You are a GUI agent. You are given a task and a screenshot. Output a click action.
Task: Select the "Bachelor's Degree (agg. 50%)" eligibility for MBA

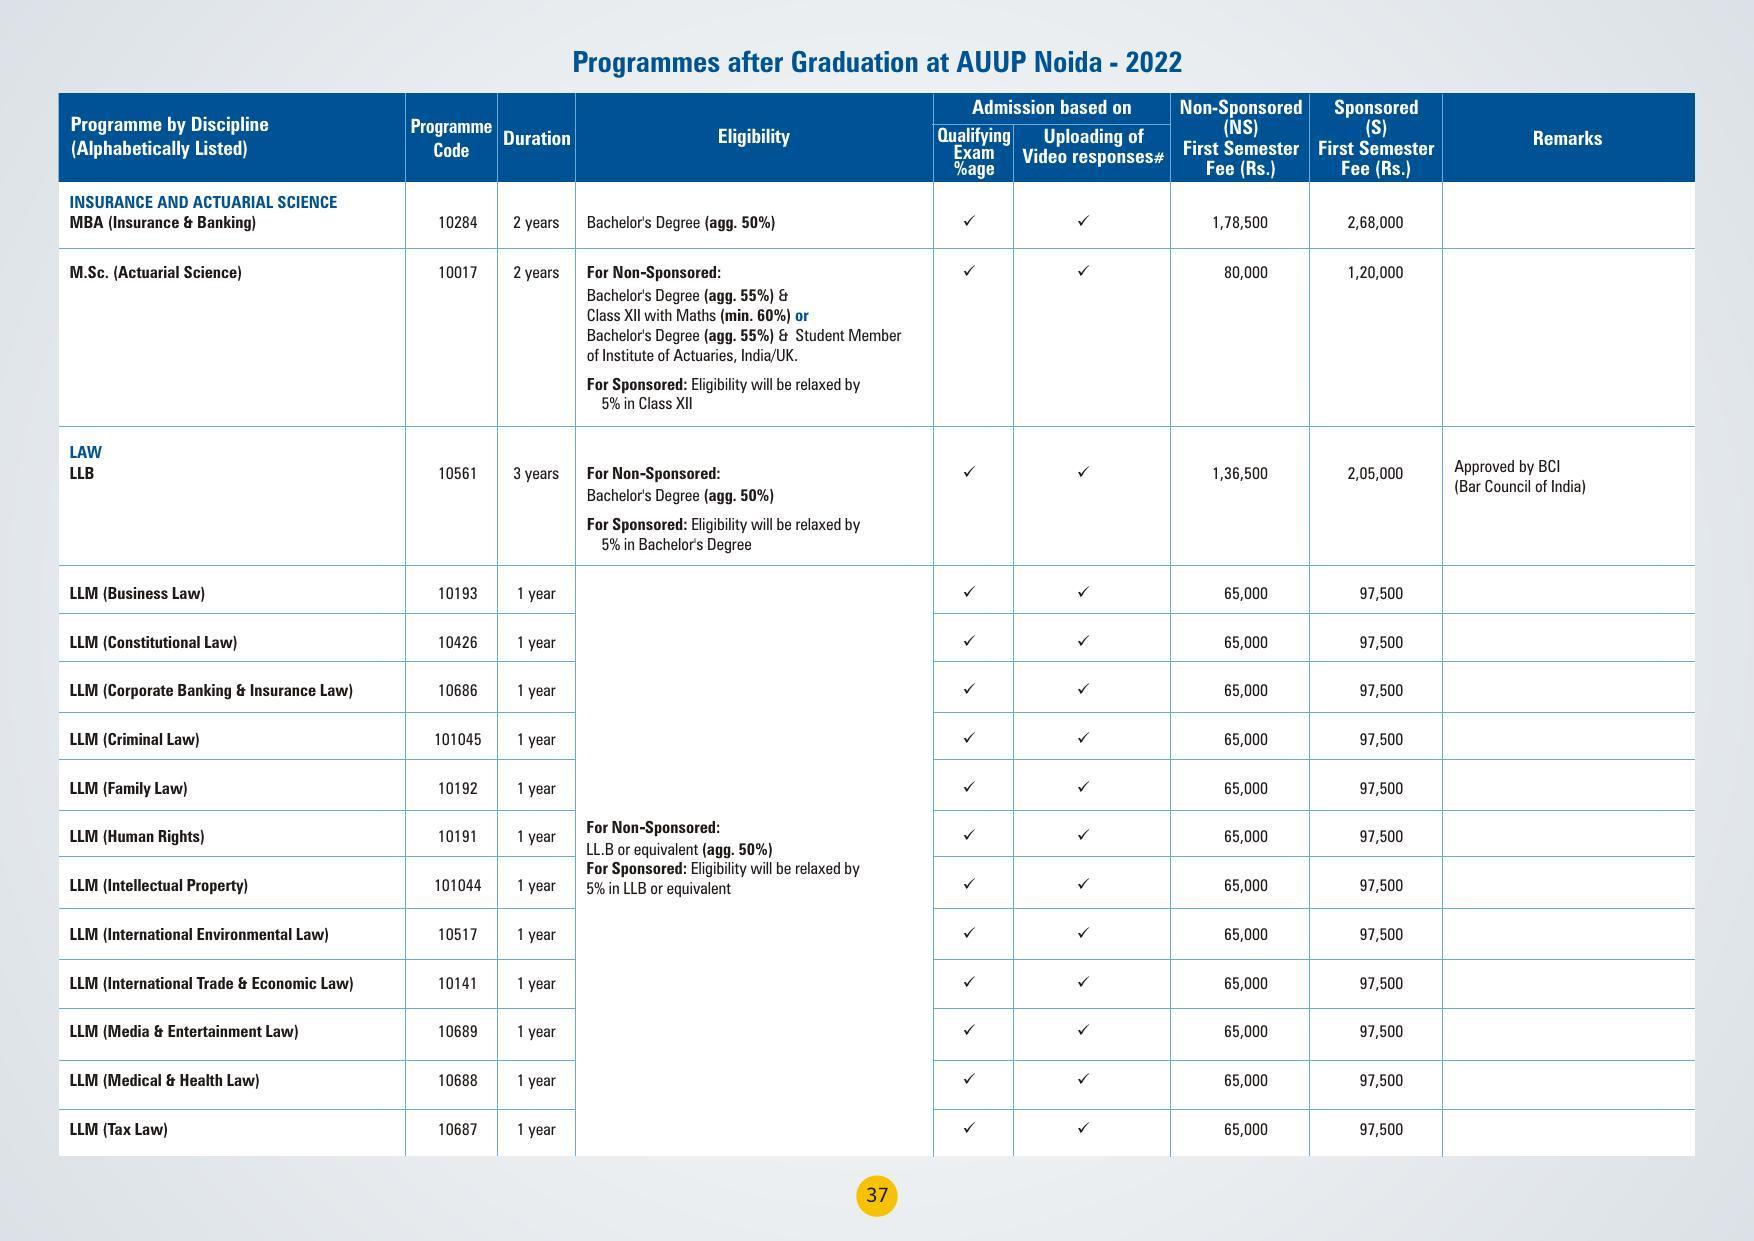coord(681,222)
